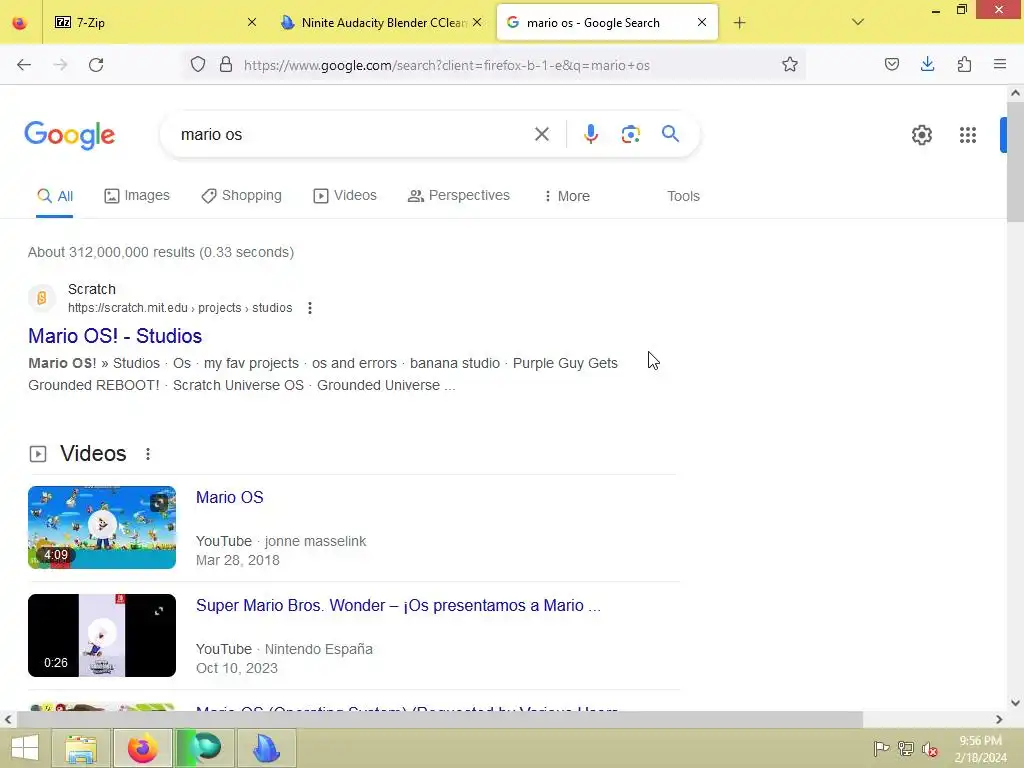This screenshot has height=768, width=1024.
Task: Open the network tray icon
Action: coord(906,748)
